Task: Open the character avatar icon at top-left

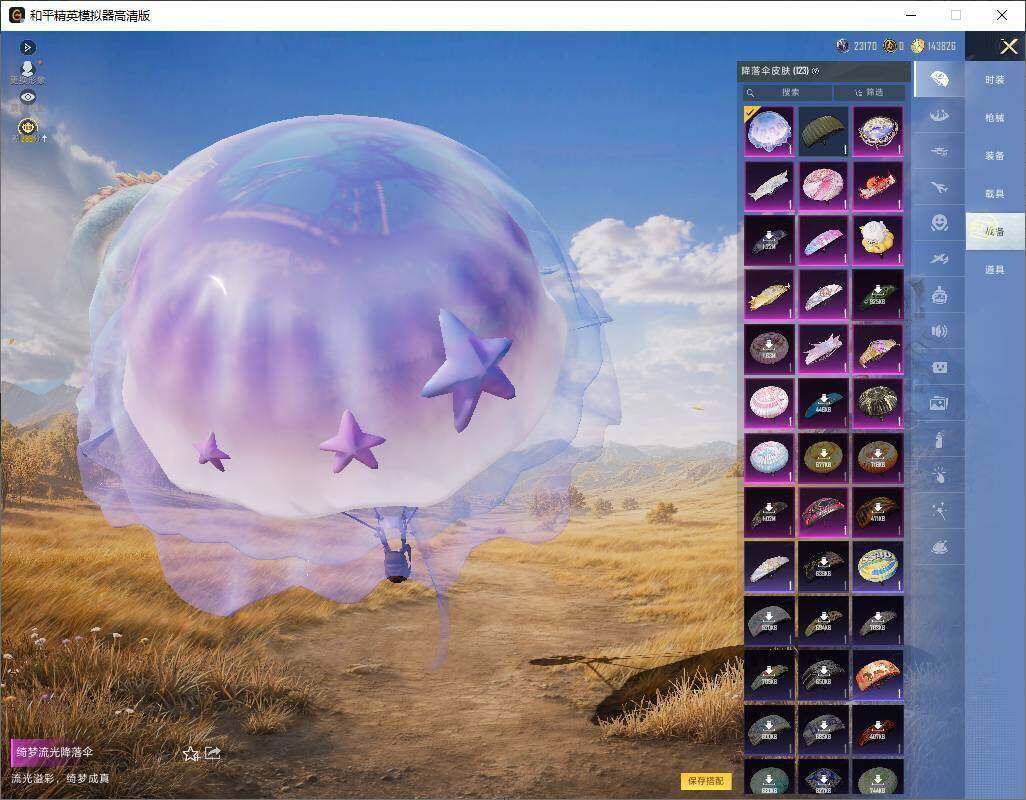Action: tap(27, 69)
